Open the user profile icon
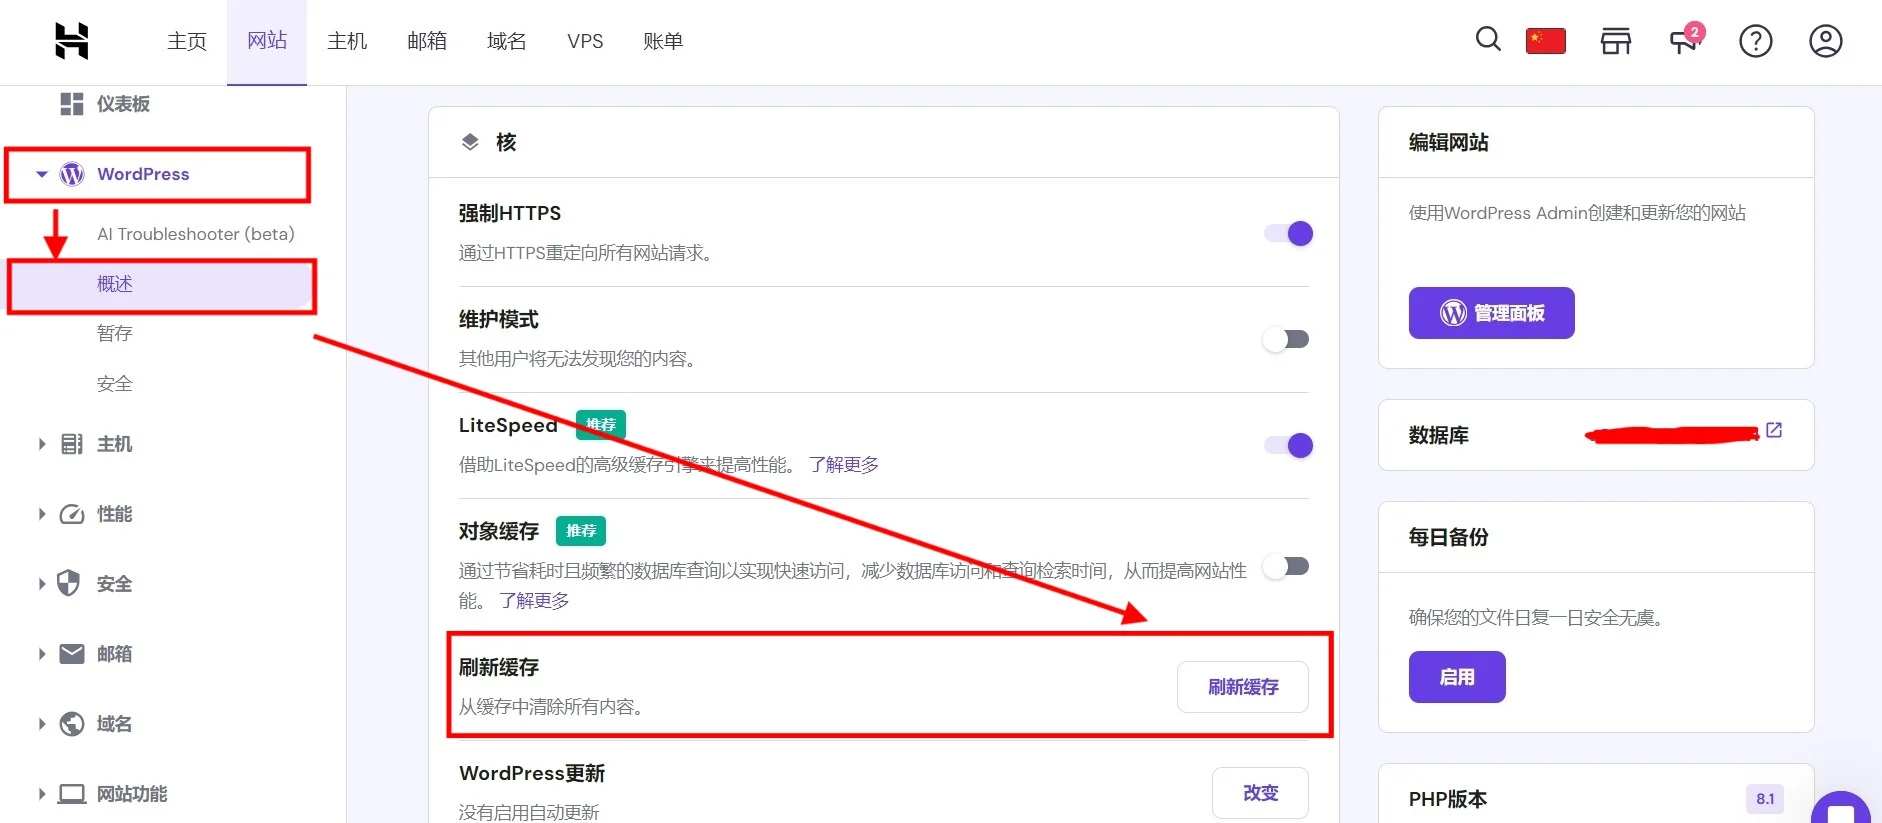This screenshot has height=823, width=1882. (1825, 41)
